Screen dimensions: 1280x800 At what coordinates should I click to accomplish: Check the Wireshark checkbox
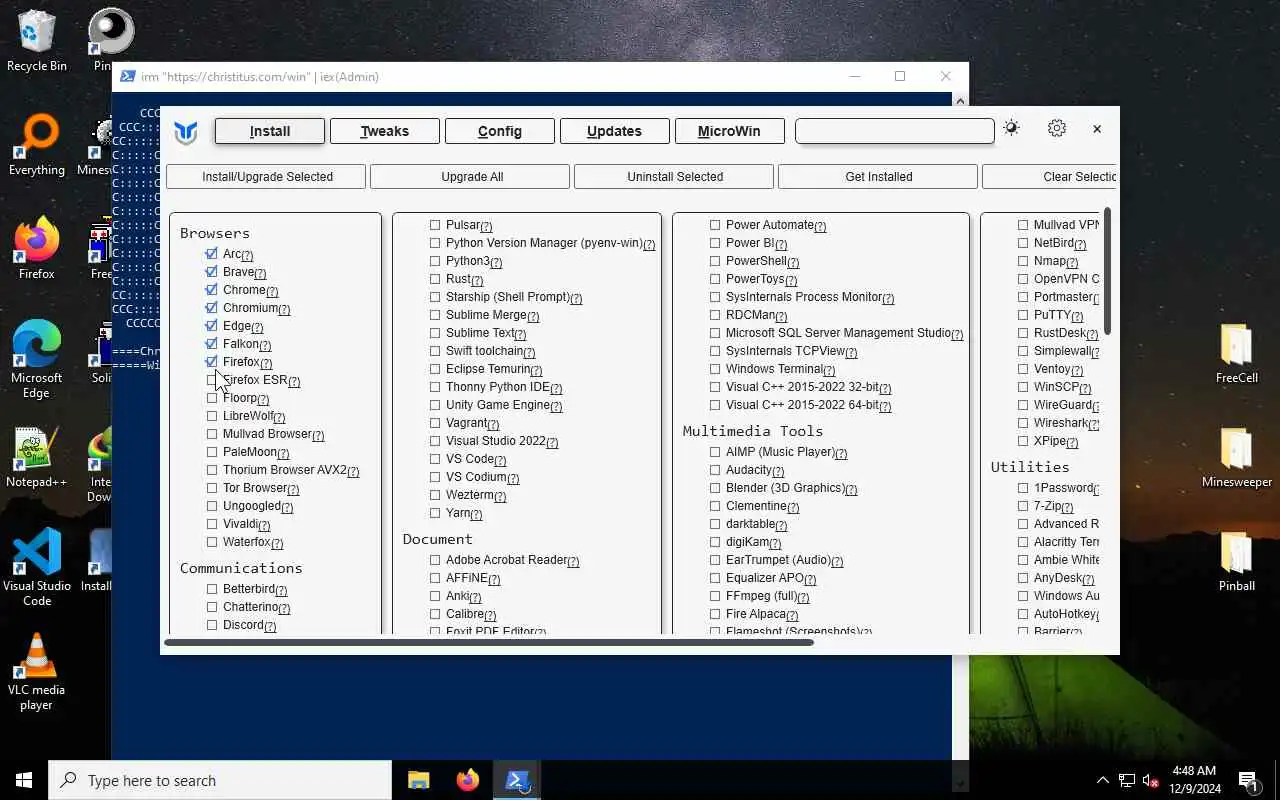click(x=1023, y=423)
